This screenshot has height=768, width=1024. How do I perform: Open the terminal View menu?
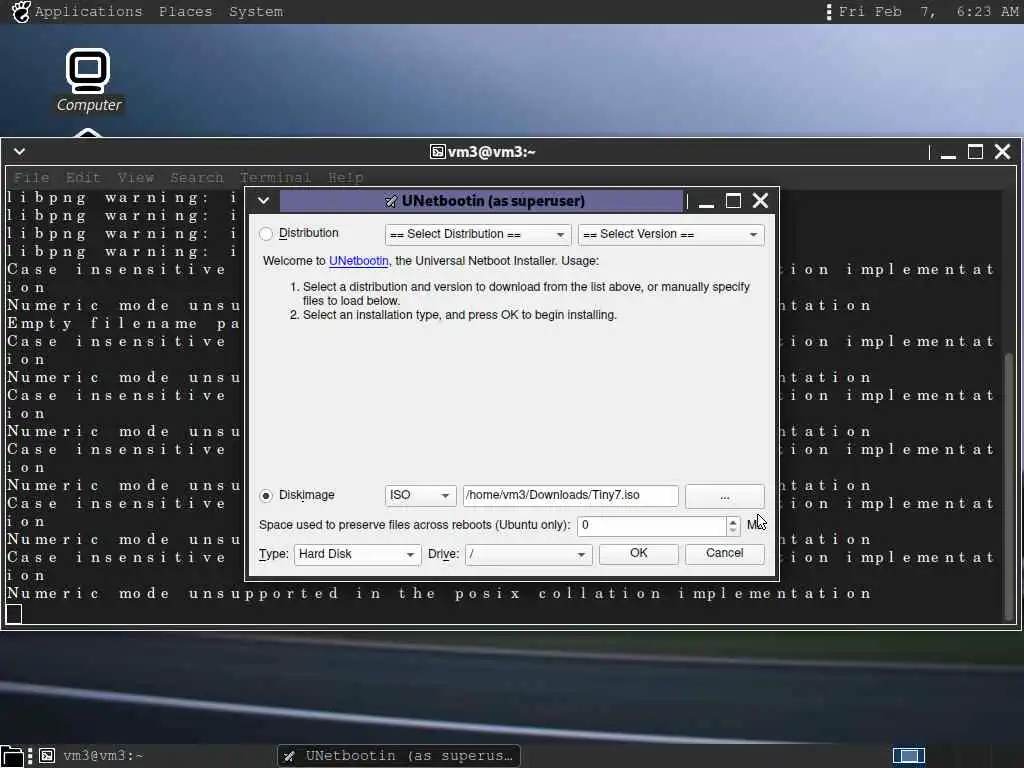click(136, 178)
